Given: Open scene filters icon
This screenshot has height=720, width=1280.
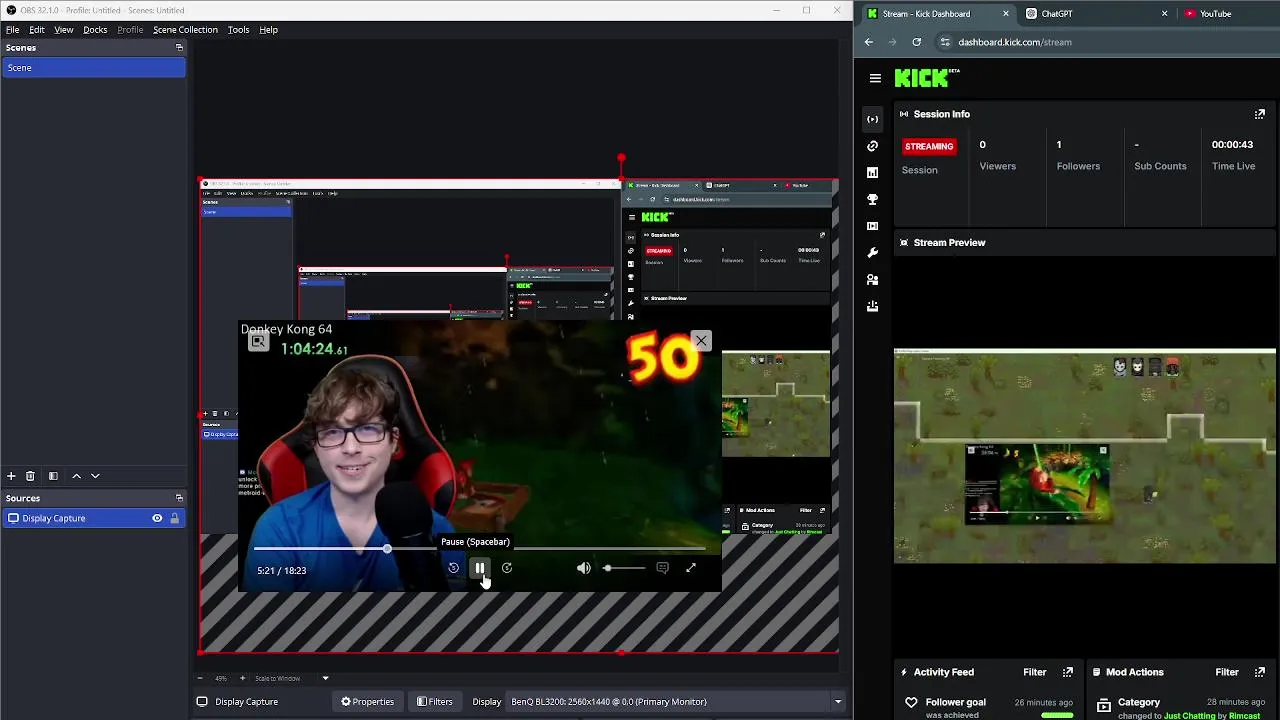Looking at the screenshot, I should [x=53, y=476].
